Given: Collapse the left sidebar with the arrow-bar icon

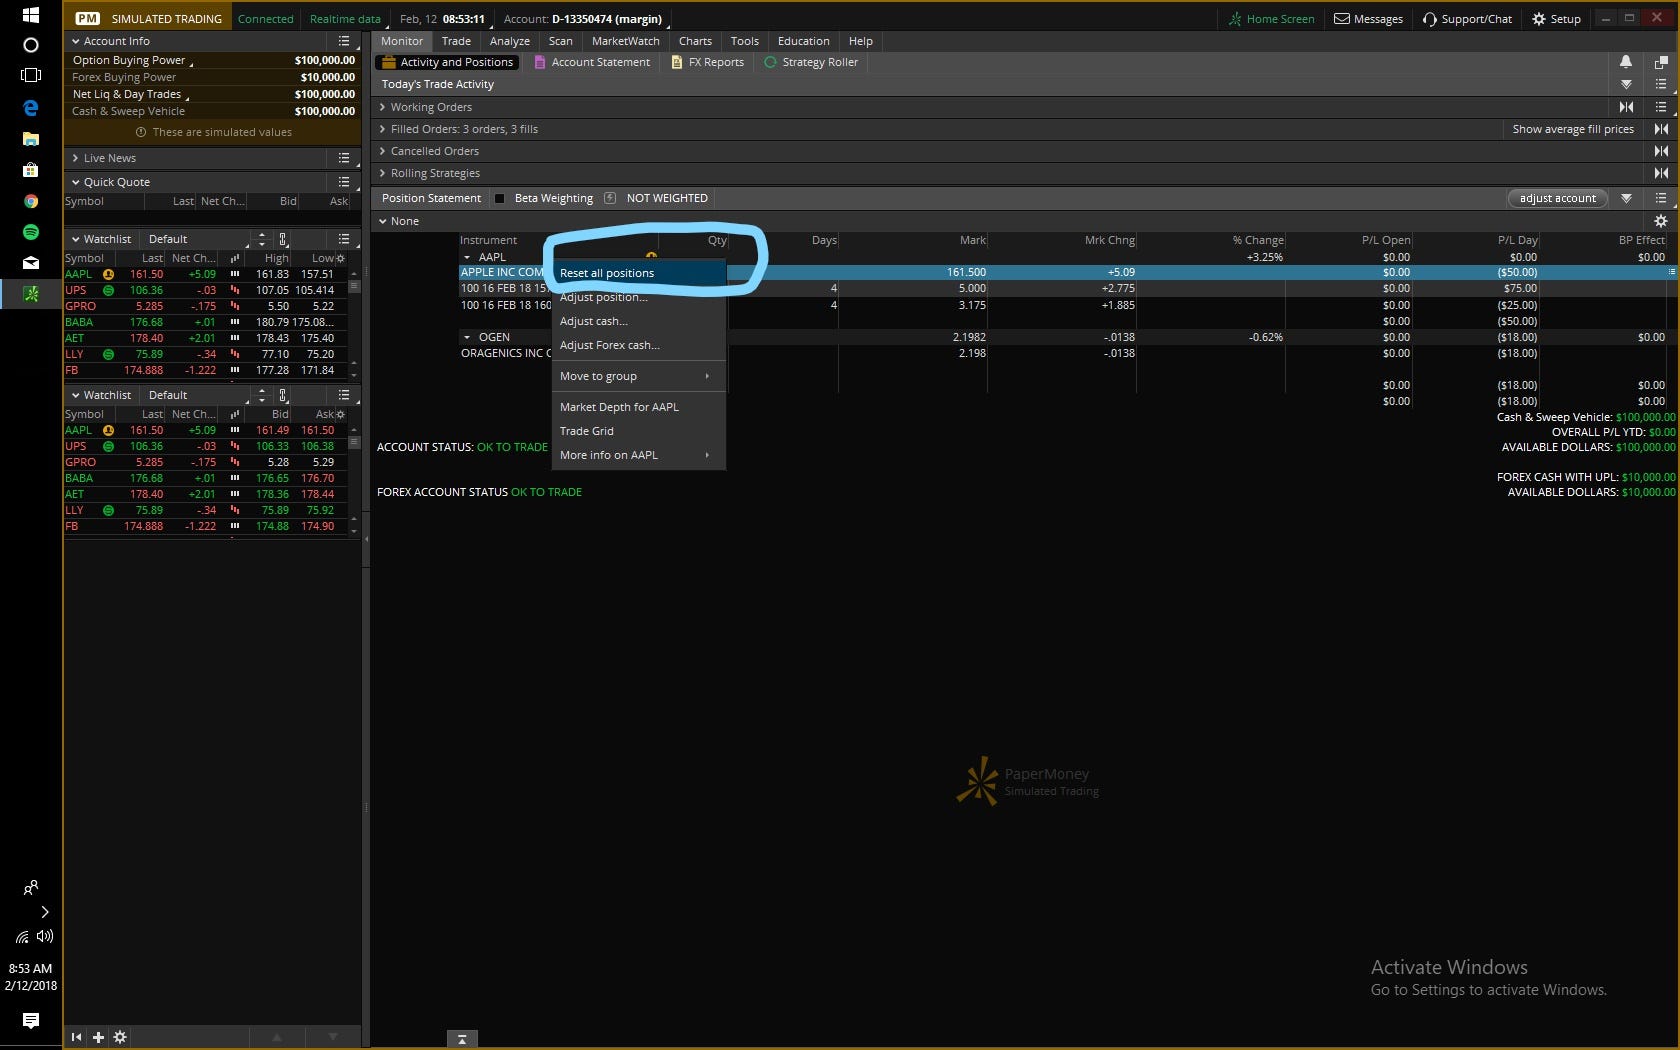Looking at the screenshot, I should point(76,1037).
